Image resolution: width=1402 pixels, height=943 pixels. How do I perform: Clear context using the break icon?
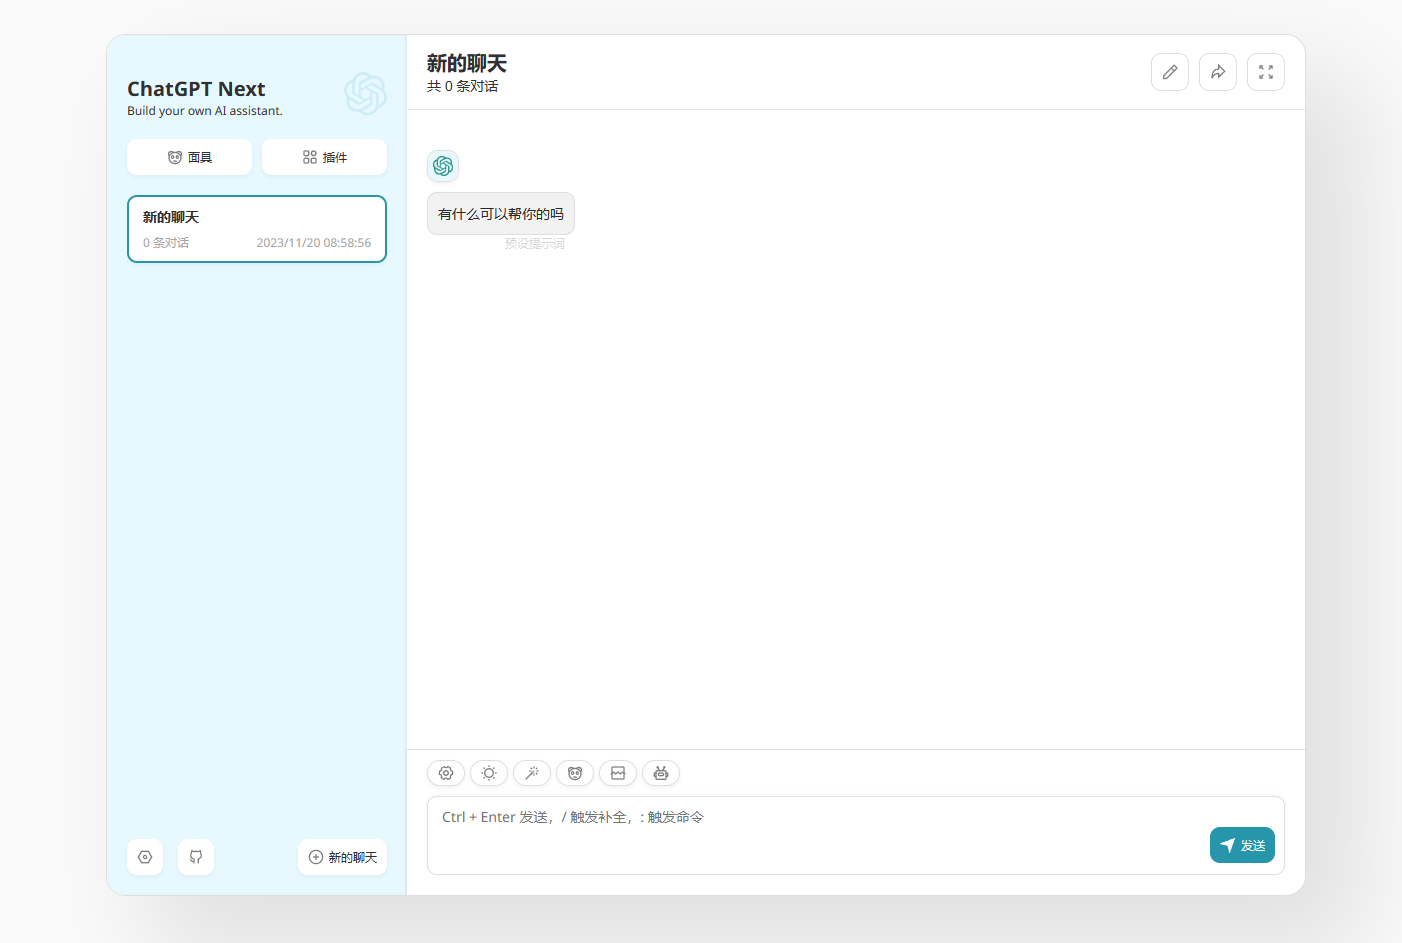click(618, 773)
